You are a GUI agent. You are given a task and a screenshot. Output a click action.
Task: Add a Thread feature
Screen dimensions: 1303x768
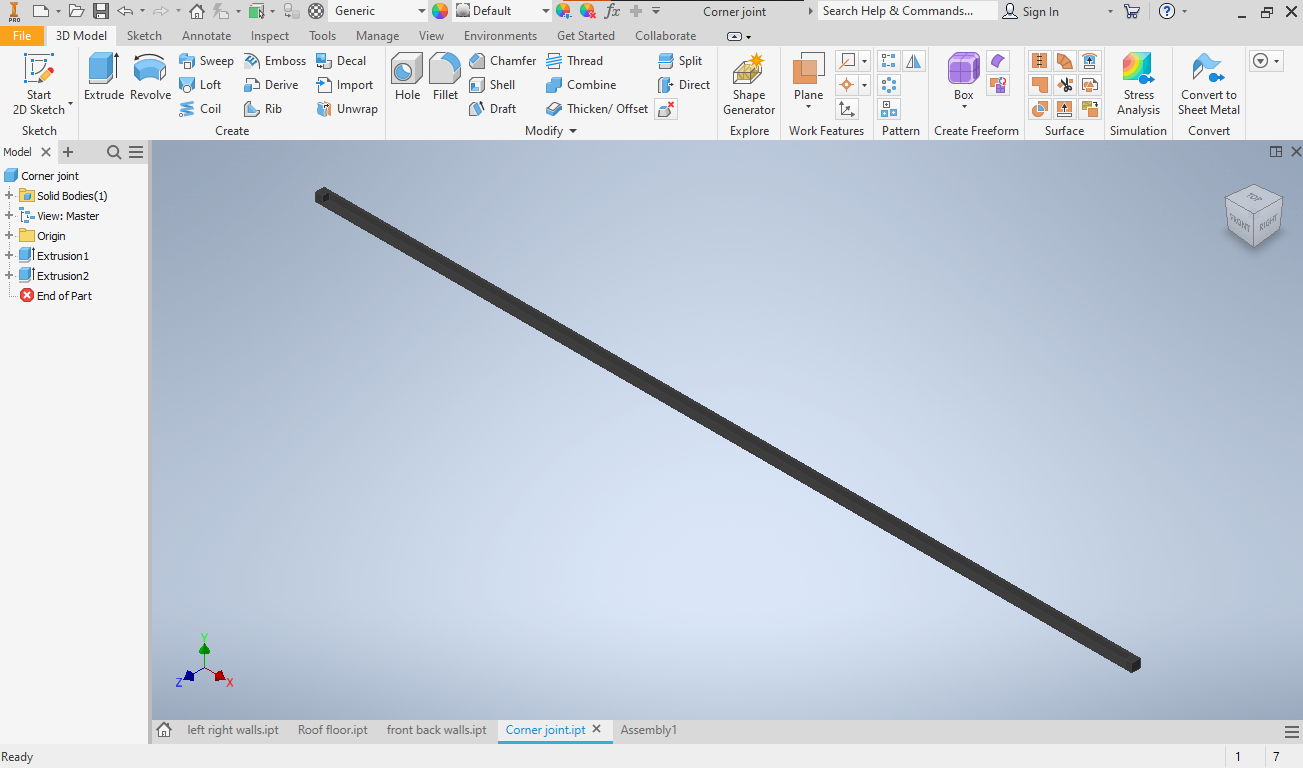pyautogui.click(x=574, y=61)
